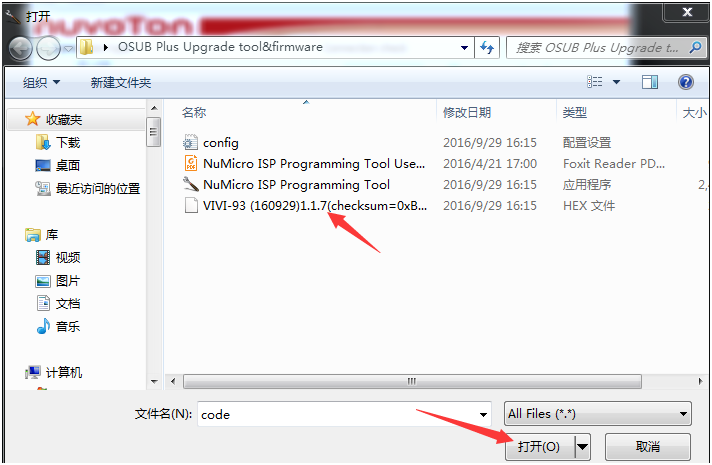This screenshot has width=712, height=465.
Task: Expand the file name history dropdown
Action: tap(483, 414)
